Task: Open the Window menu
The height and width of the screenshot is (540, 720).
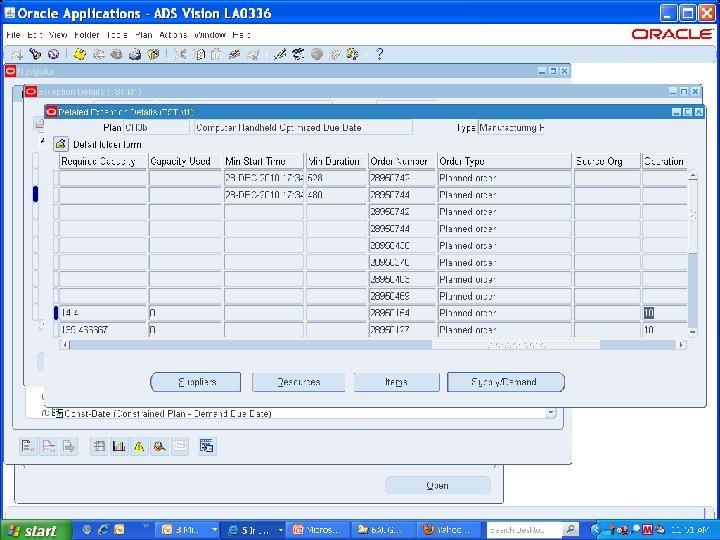Action: pyautogui.click(x=210, y=35)
